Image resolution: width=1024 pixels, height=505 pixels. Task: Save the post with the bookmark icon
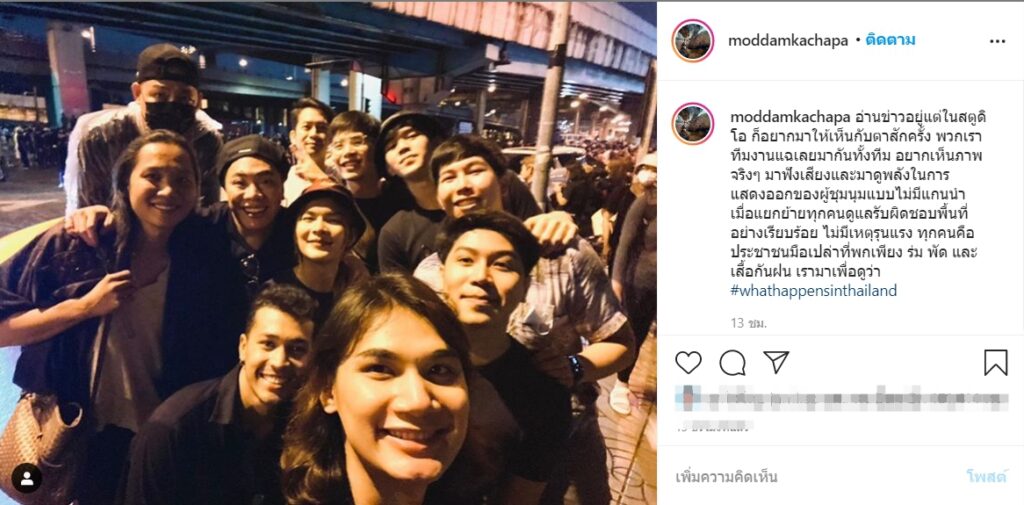click(995, 363)
